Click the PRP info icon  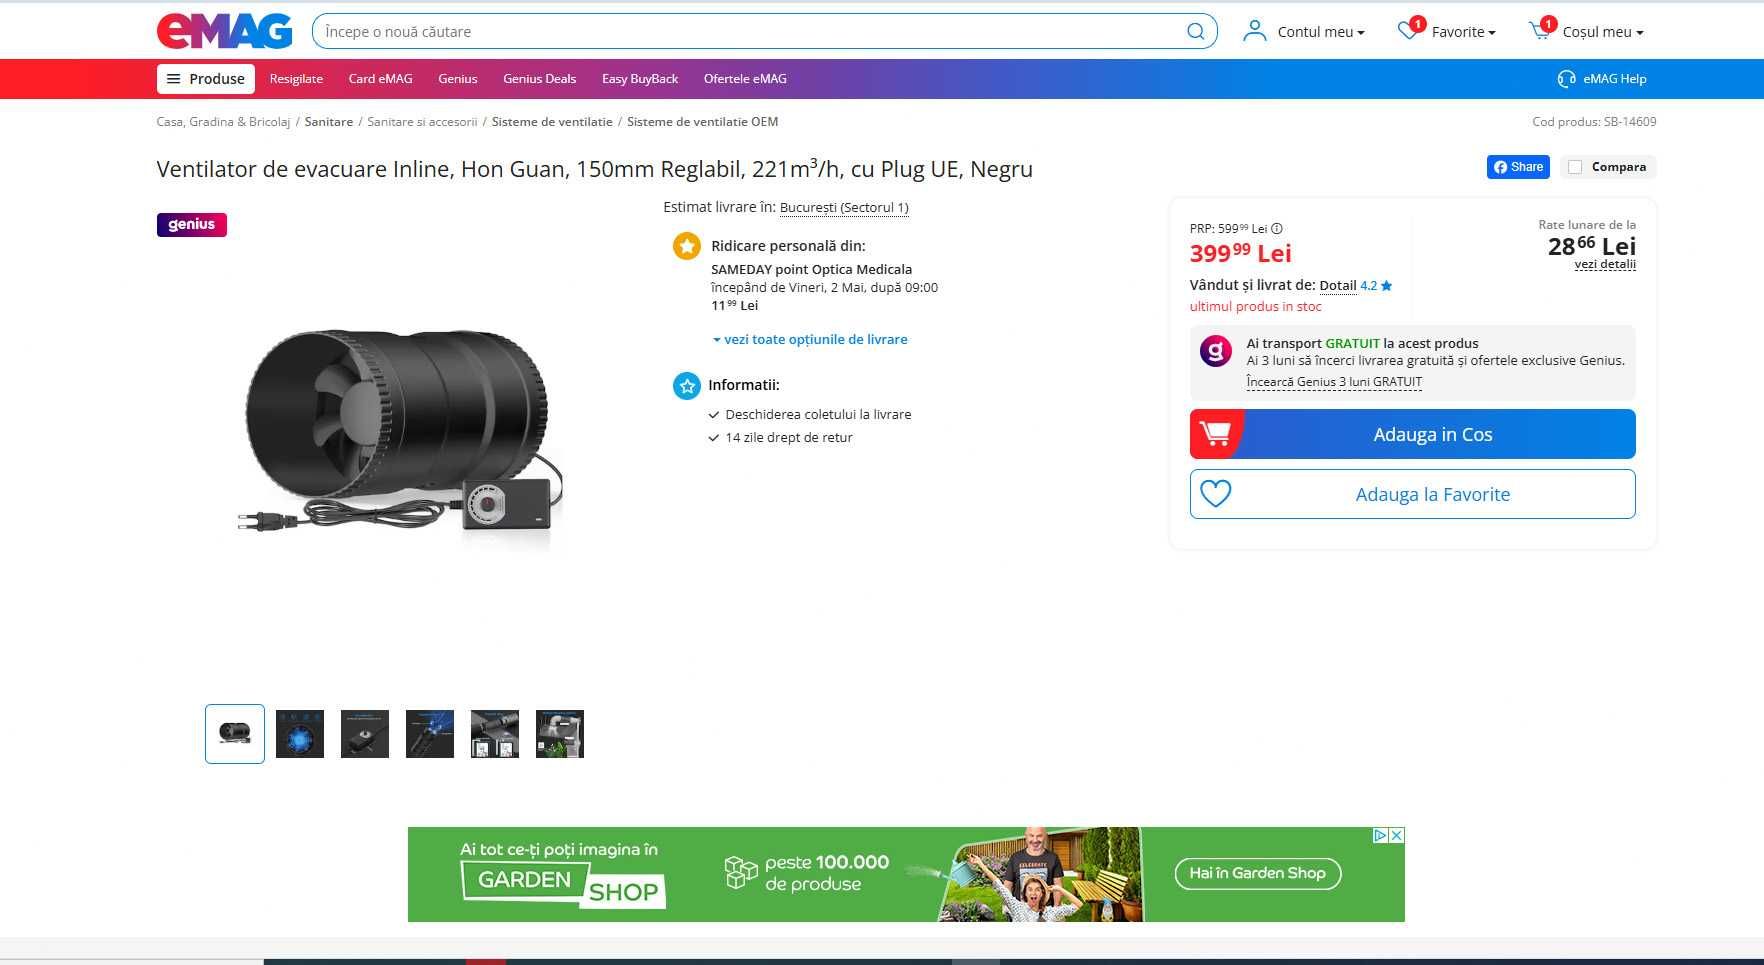click(x=1277, y=228)
